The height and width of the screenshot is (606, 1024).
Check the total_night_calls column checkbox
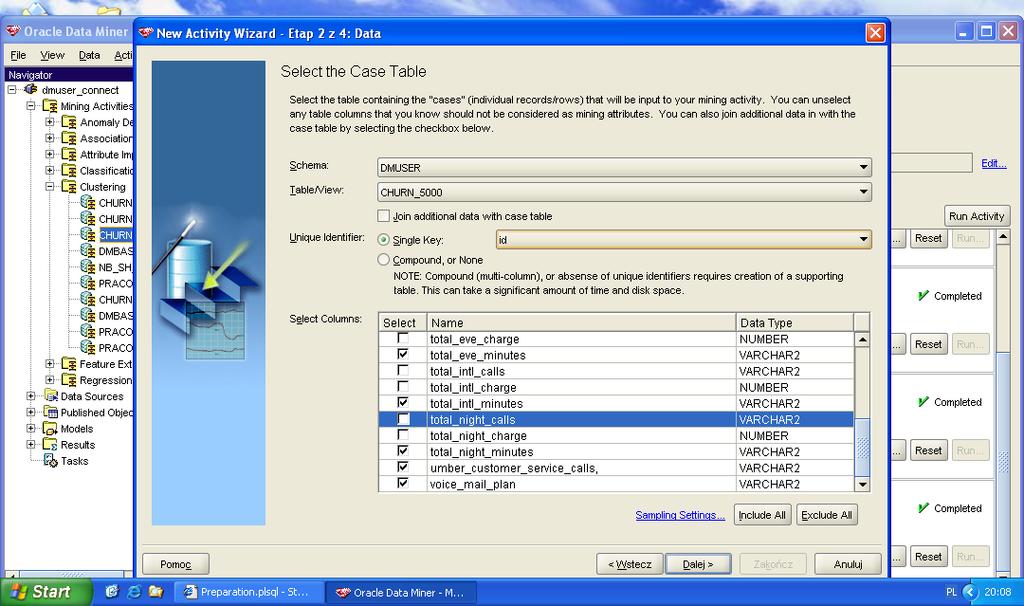point(403,419)
